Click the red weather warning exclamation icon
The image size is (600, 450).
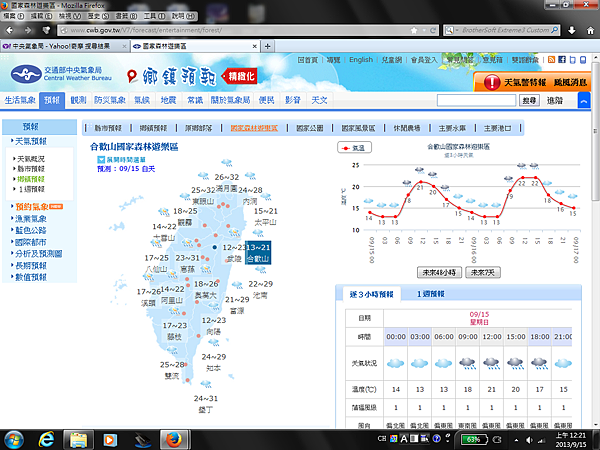click(492, 82)
